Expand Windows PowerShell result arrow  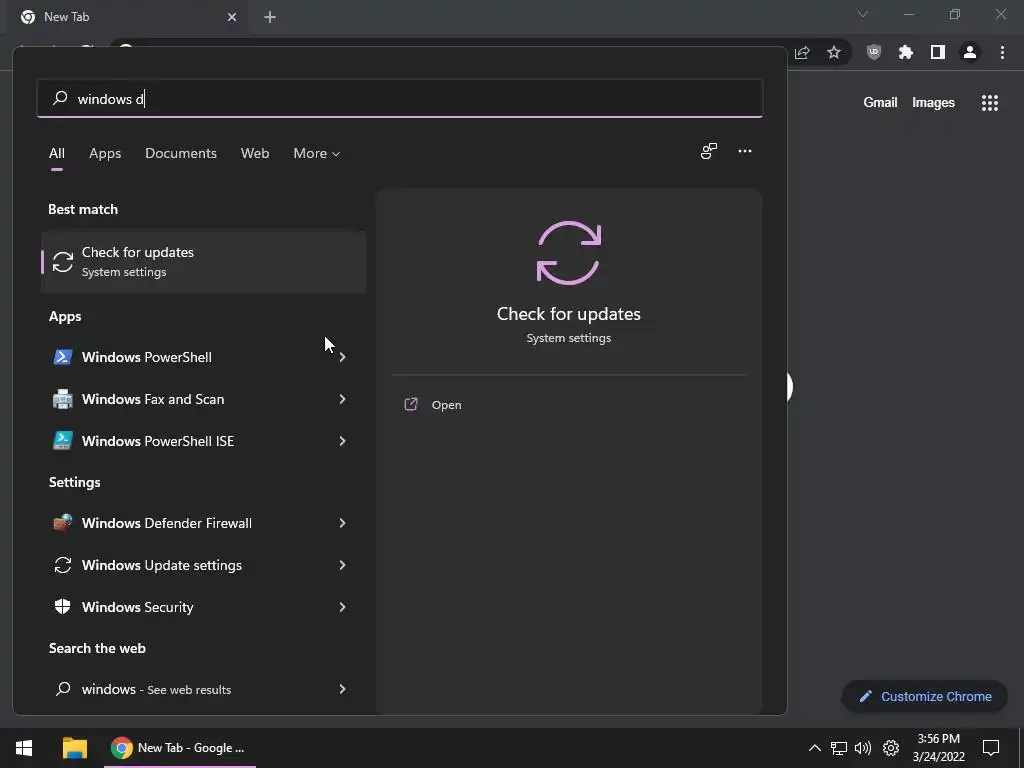(342, 357)
